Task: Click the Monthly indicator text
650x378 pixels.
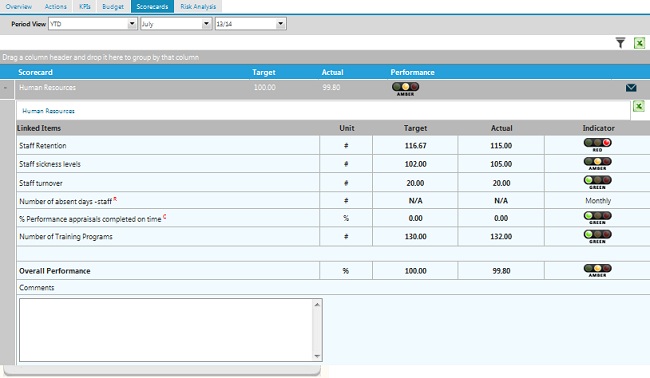Action: pos(598,201)
